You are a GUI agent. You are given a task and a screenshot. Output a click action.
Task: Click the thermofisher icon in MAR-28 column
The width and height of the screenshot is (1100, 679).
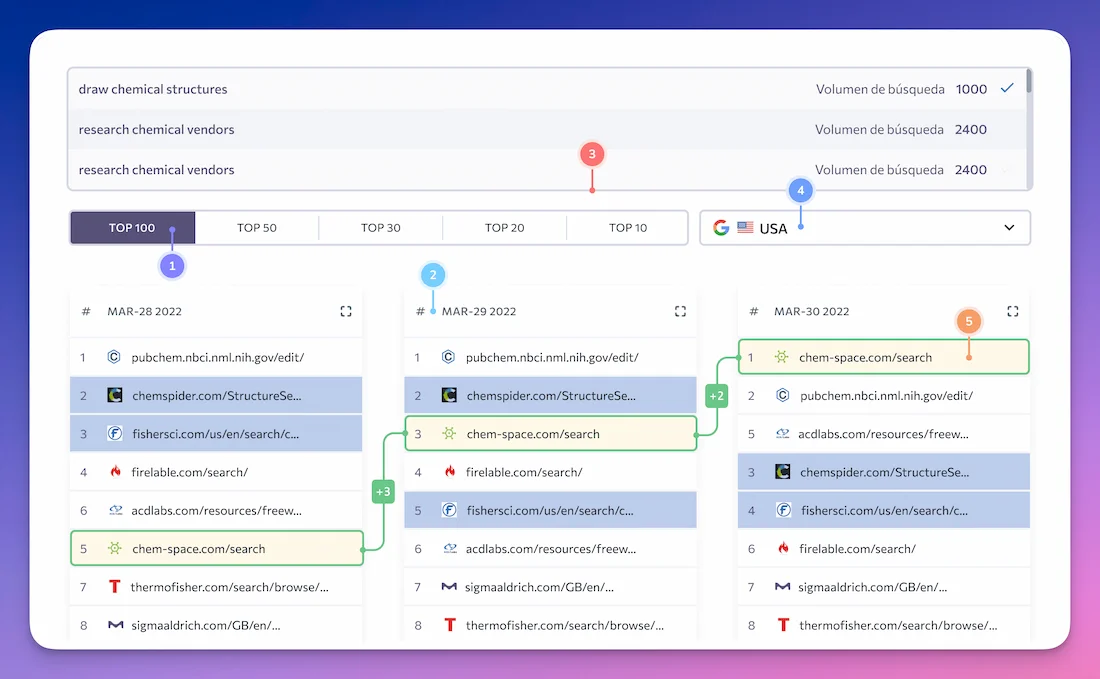point(114,587)
